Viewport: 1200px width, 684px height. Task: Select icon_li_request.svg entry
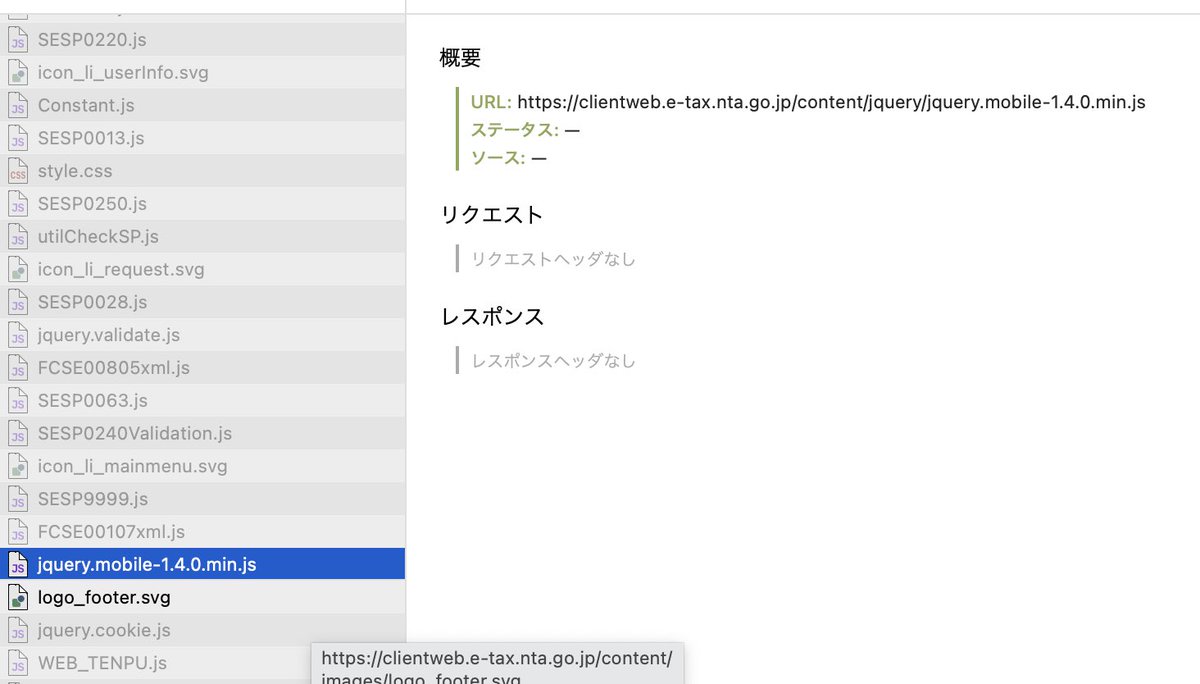click(202, 270)
